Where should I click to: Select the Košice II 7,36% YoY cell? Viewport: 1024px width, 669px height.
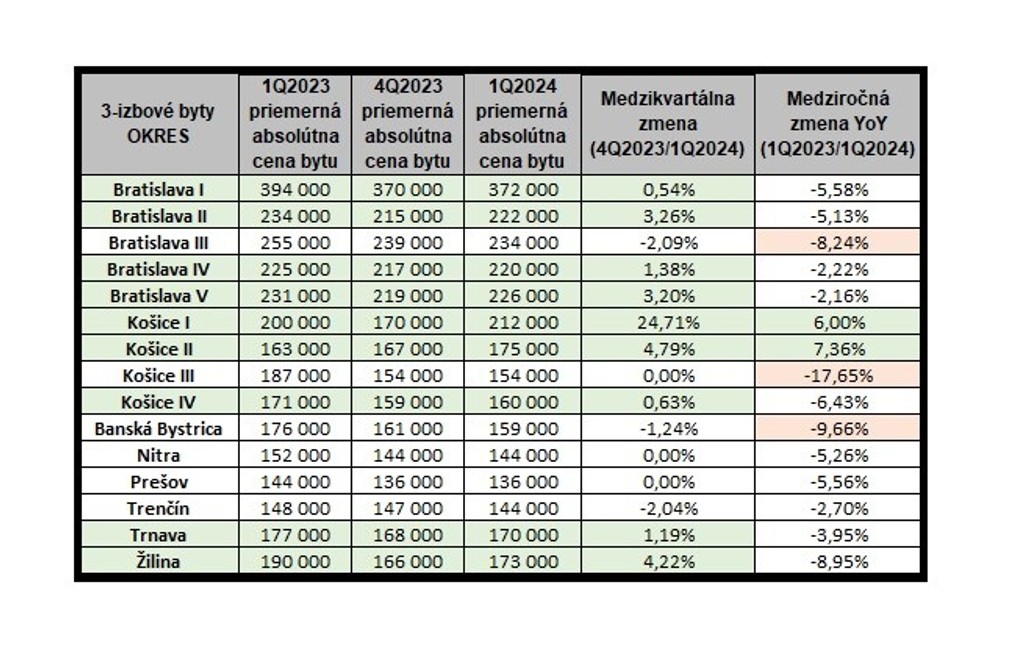point(837,349)
